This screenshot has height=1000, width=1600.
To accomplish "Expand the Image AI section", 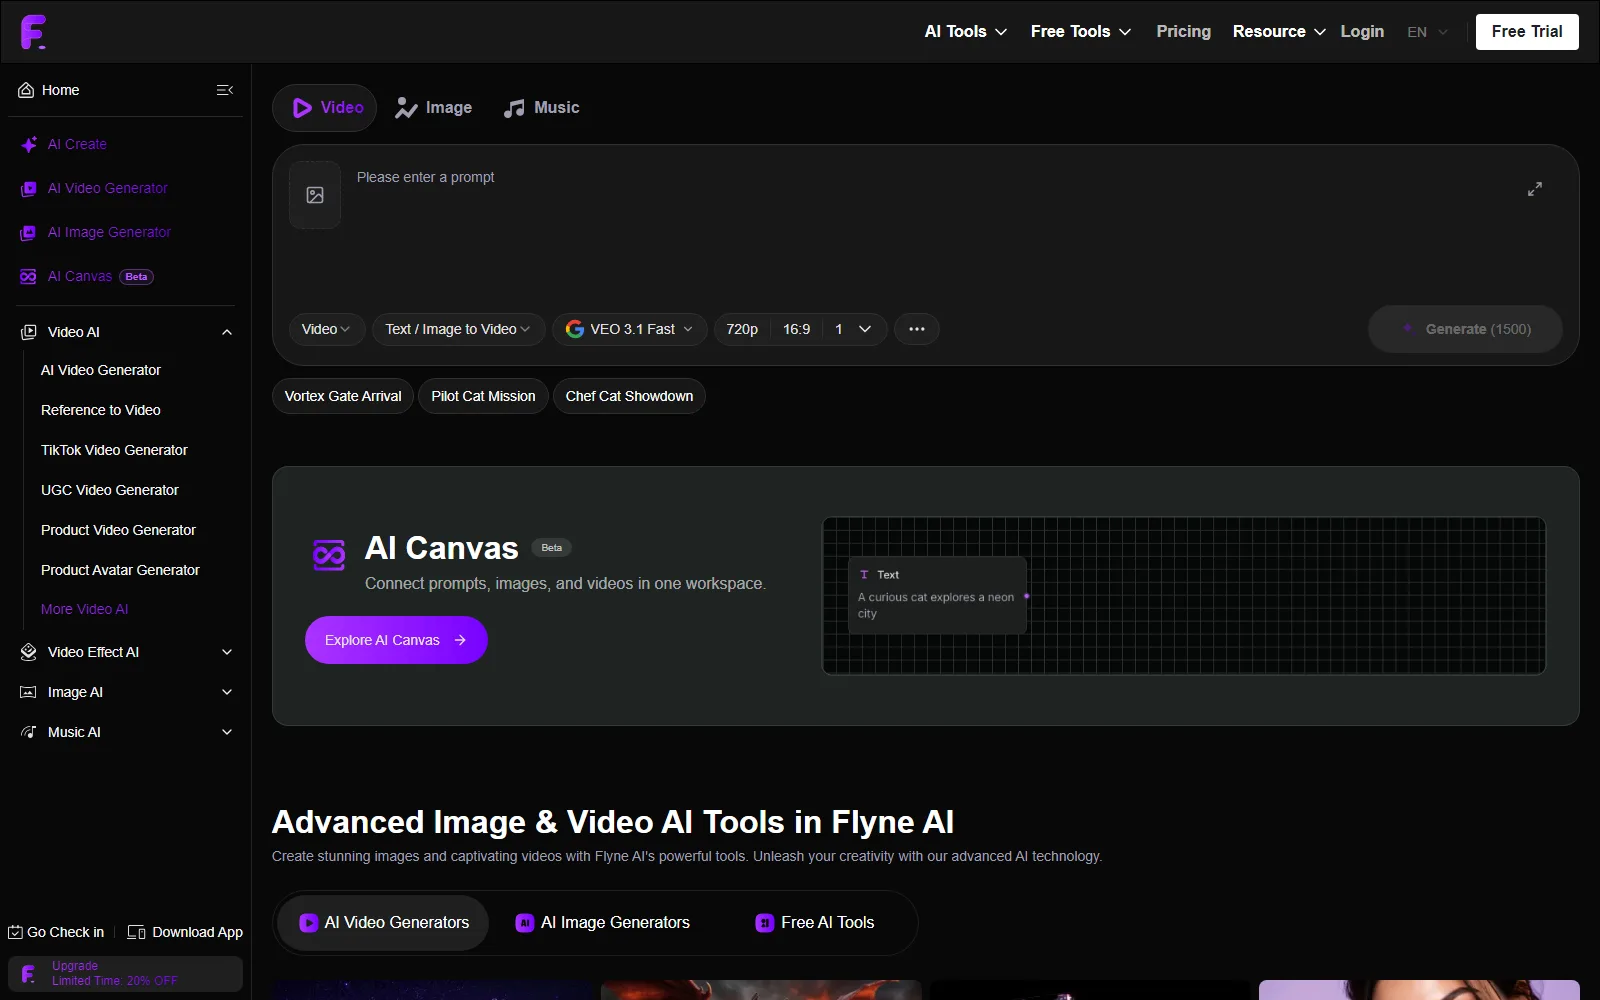I will click(227, 692).
